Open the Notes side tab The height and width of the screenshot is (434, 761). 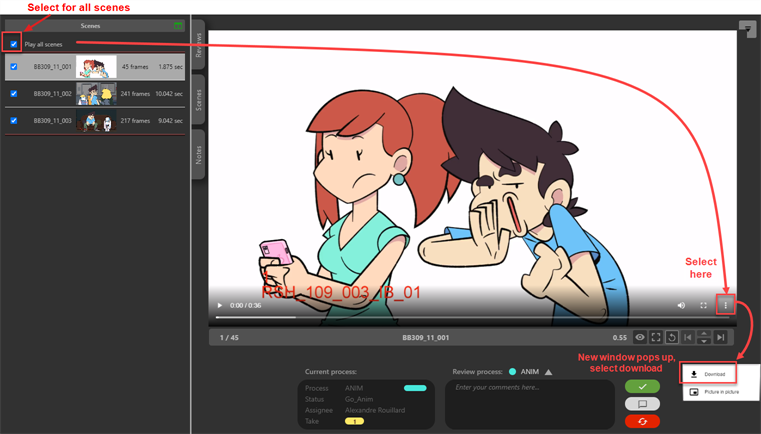199,155
